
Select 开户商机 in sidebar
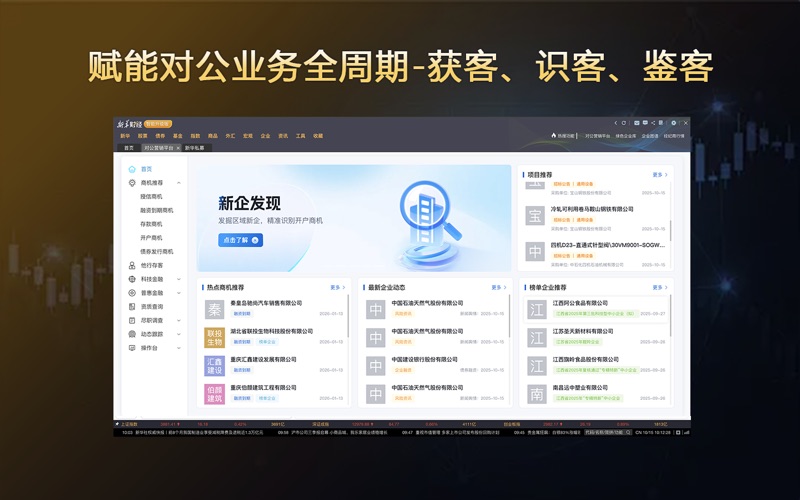(x=151, y=238)
